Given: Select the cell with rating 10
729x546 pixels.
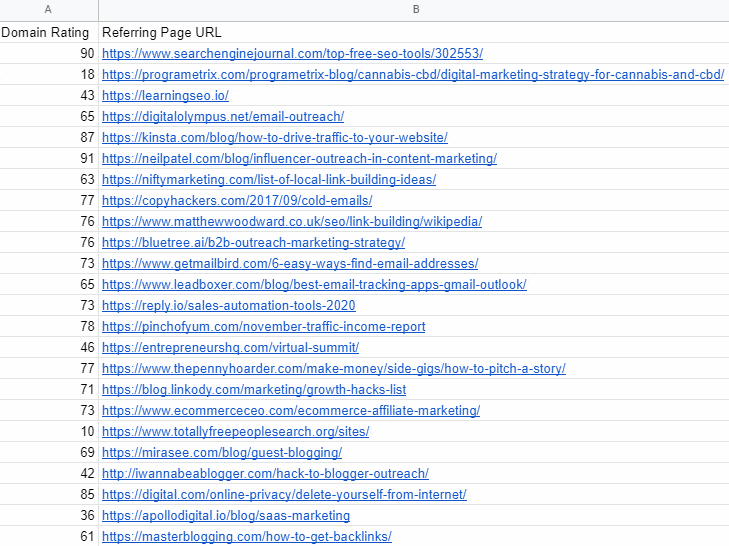Looking at the screenshot, I should point(49,431).
